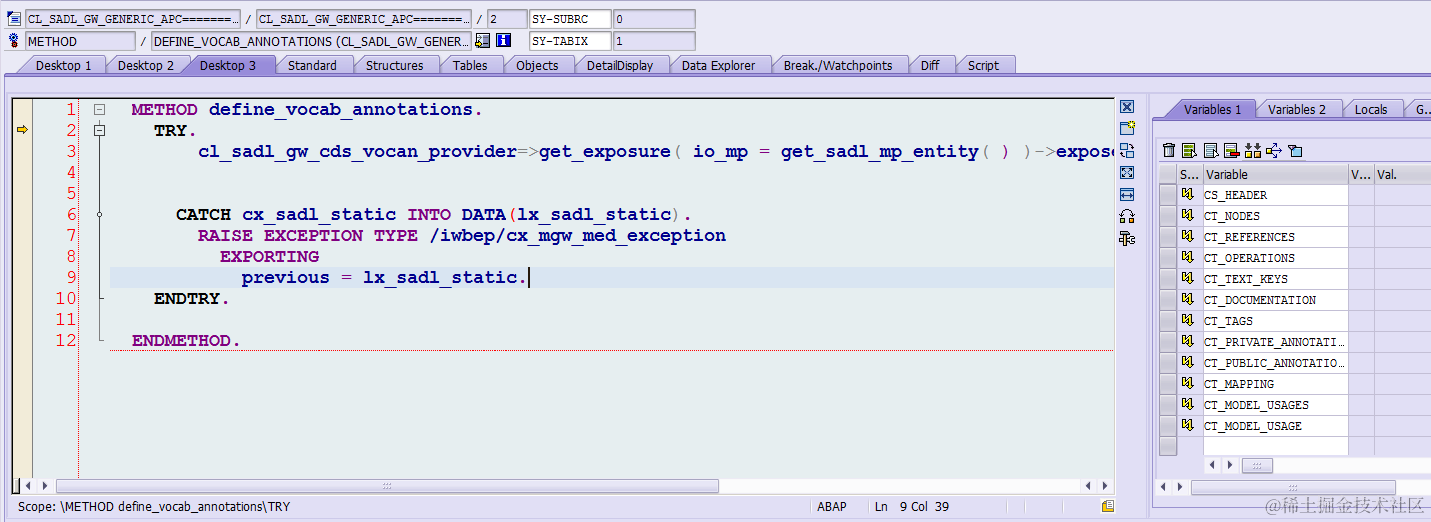Select the CT_REFERENCES row selector button
The image size is (1431, 522).
[1168, 237]
